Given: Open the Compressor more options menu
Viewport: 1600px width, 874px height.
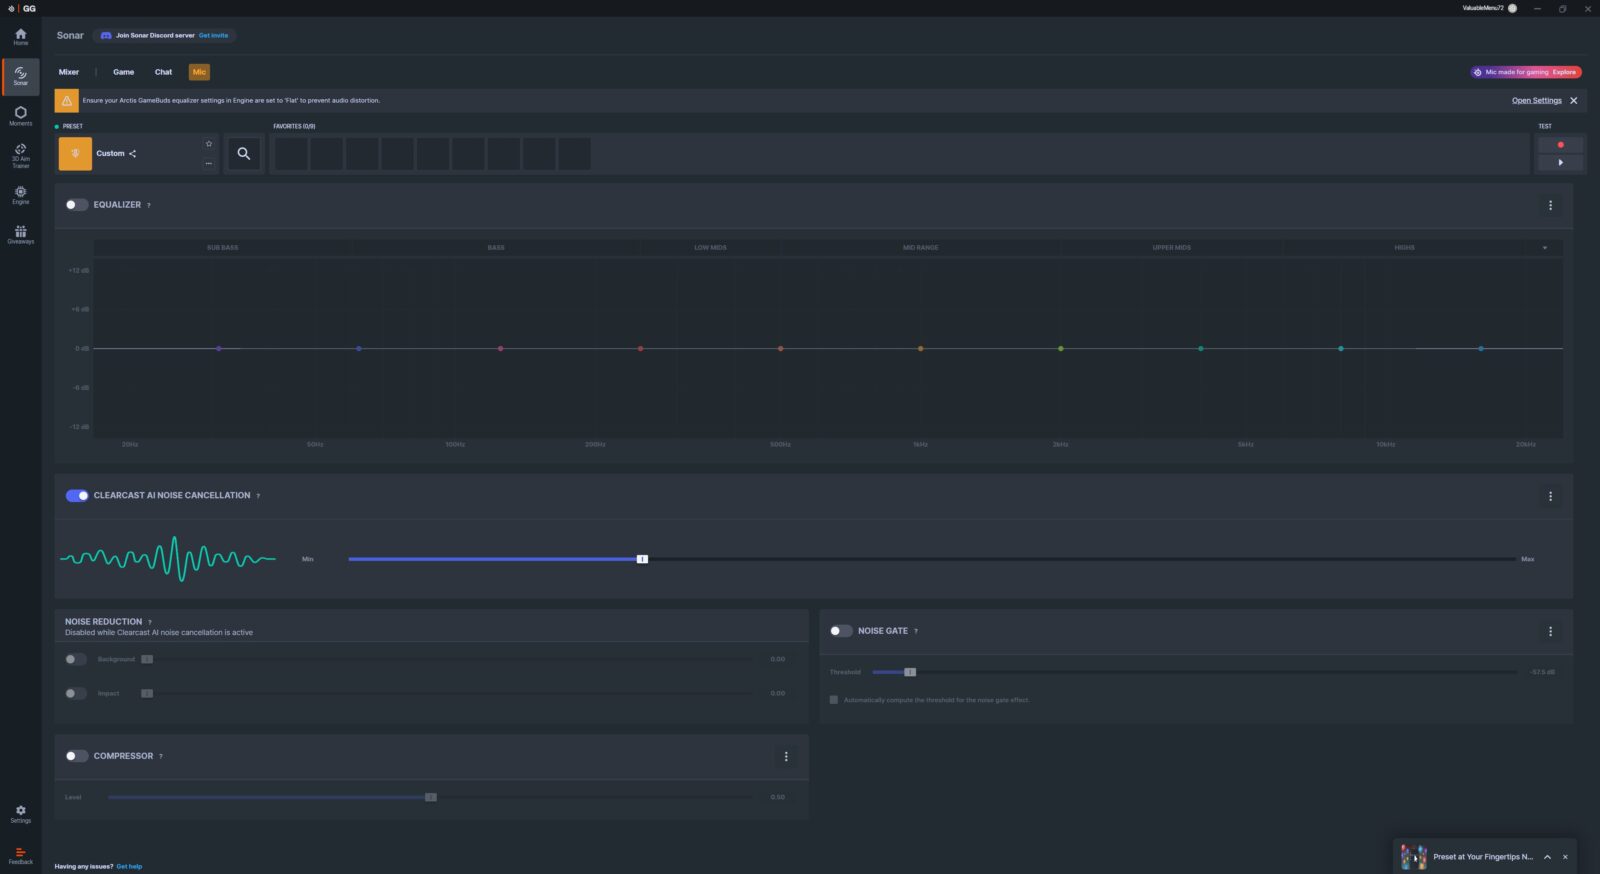Looking at the screenshot, I should 786,757.
